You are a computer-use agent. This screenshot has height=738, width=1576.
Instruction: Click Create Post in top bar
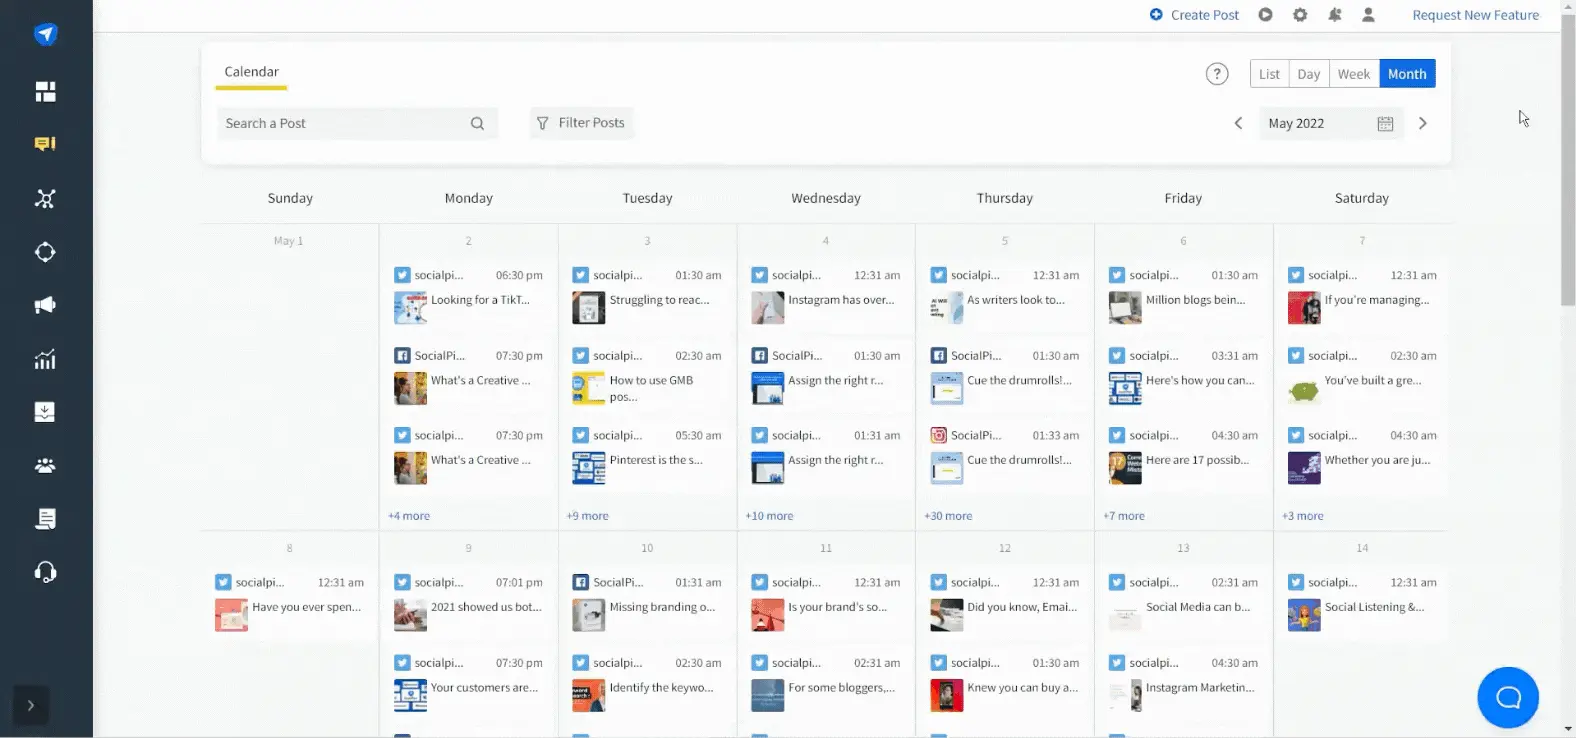1194,15
